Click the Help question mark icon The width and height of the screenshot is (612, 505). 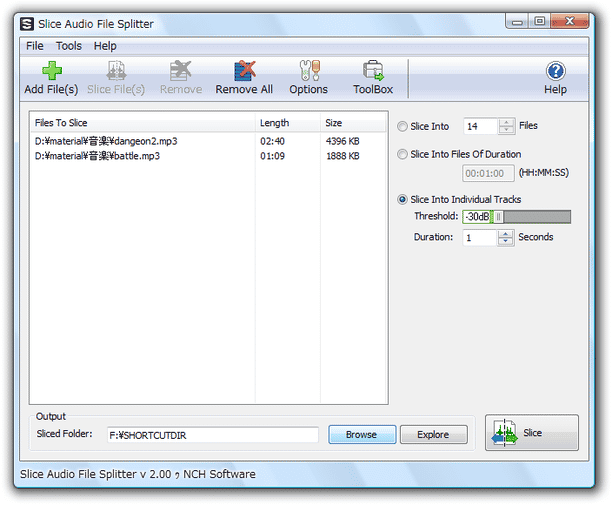tap(556, 71)
